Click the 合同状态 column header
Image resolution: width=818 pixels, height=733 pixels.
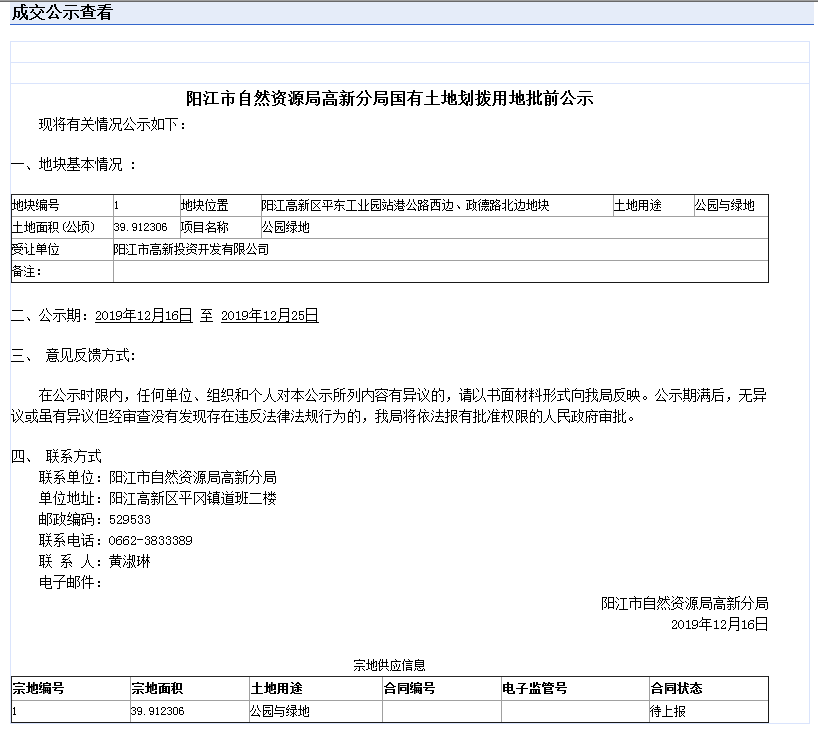[676, 688]
